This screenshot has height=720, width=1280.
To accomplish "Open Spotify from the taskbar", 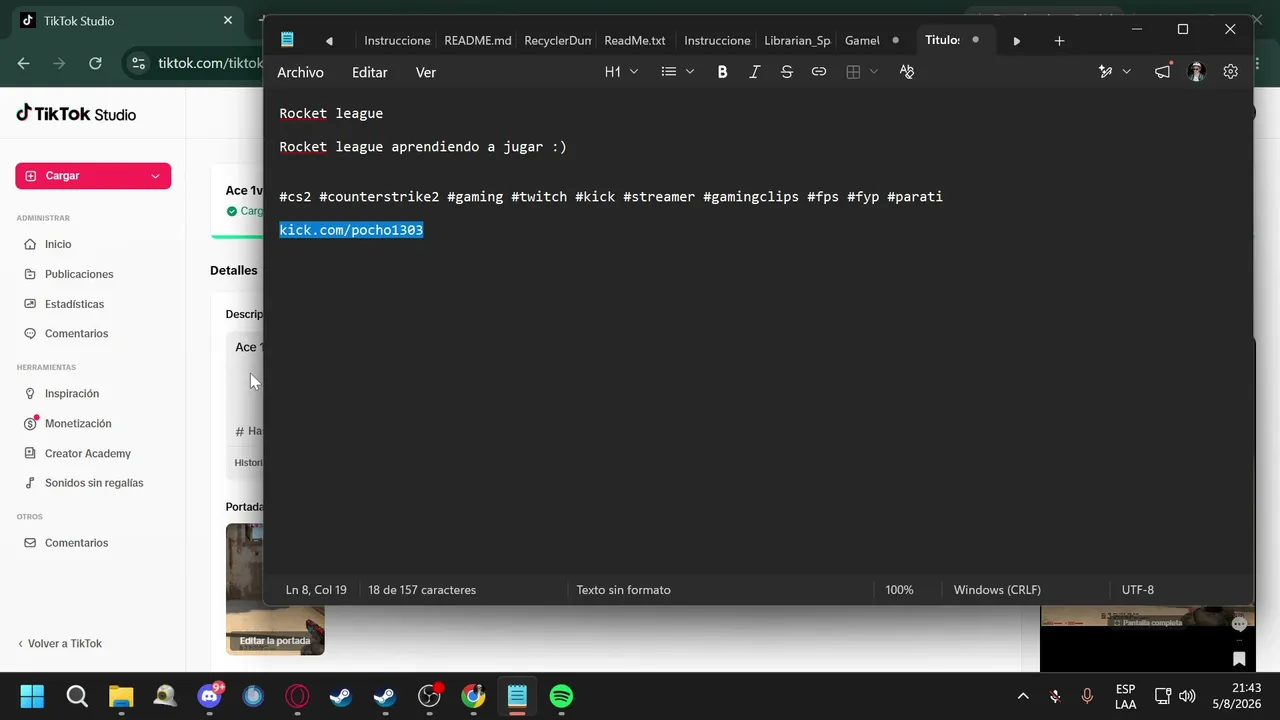I will tap(561, 696).
